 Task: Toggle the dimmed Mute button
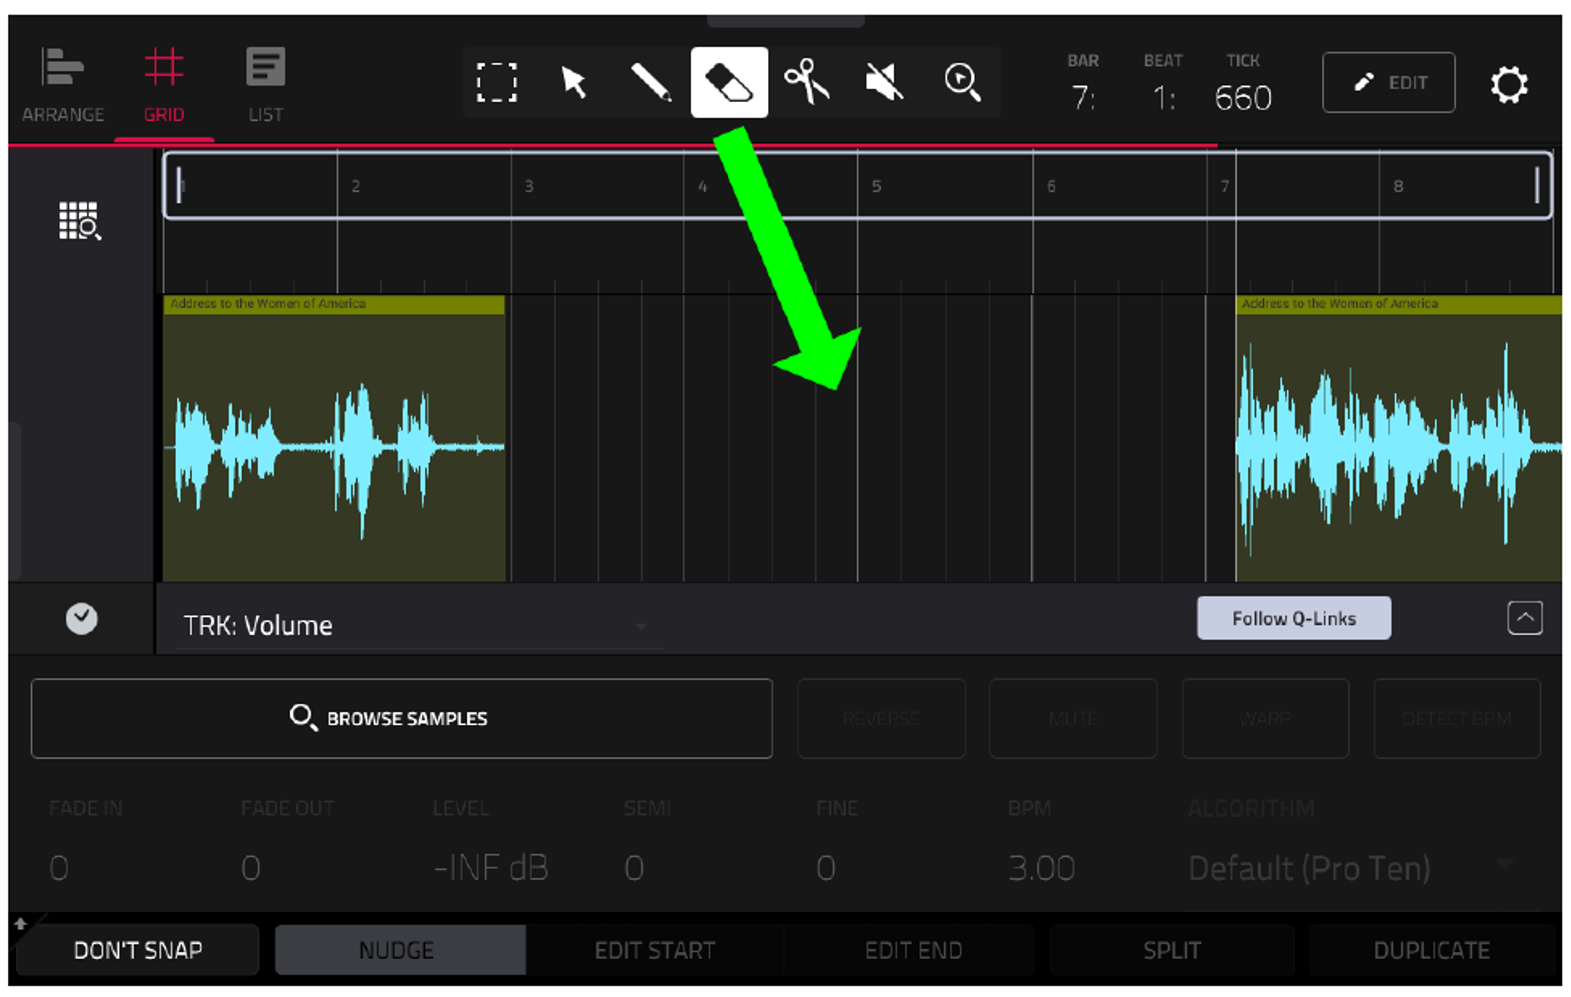[x=1073, y=718]
